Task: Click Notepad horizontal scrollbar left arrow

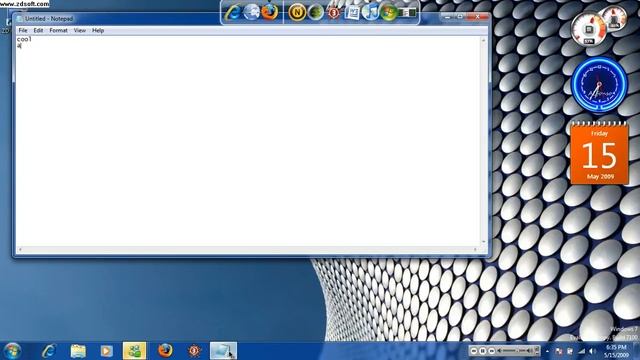Action: click(x=20, y=249)
